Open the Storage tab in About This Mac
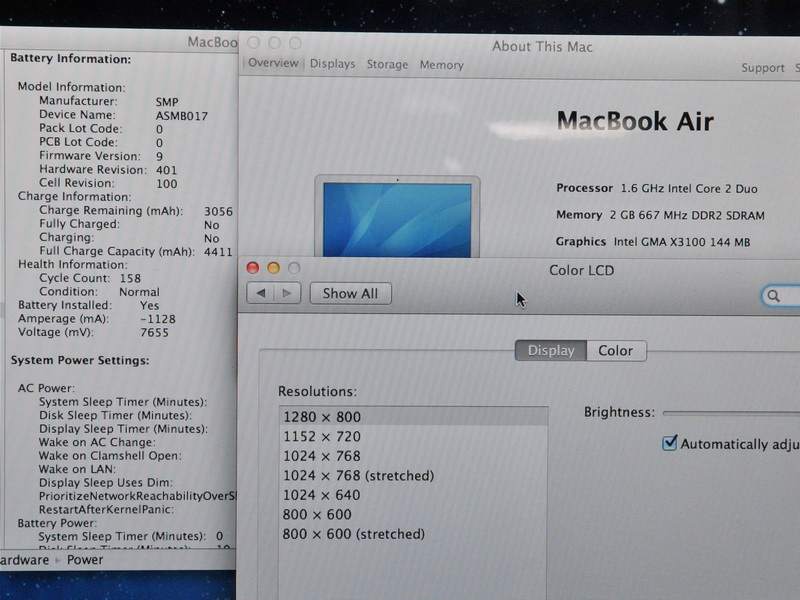 point(387,64)
